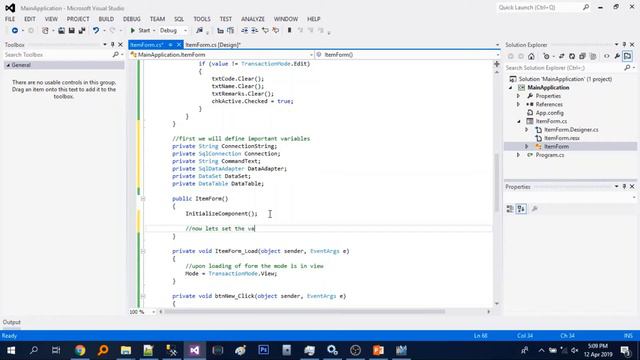Open the FILE menu
The image size is (640, 360).
(x=10, y=19)
